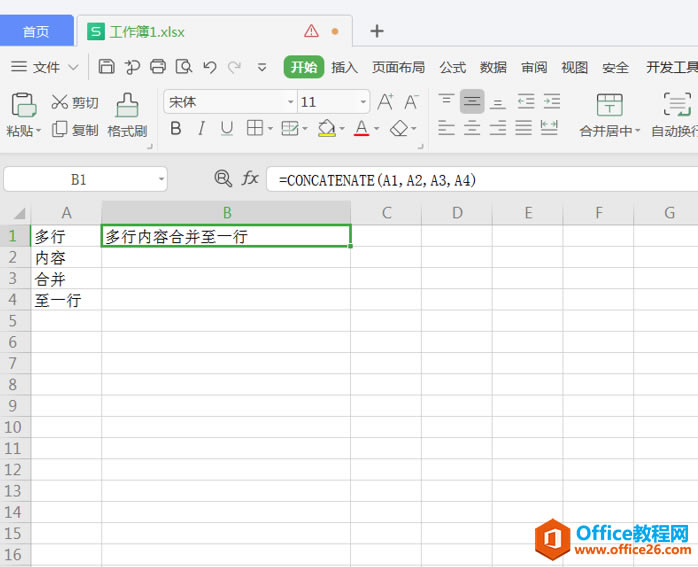The image size is (698, 567).
Task: Switch to the 首页 home tab
Action: (x=36, y=31)
